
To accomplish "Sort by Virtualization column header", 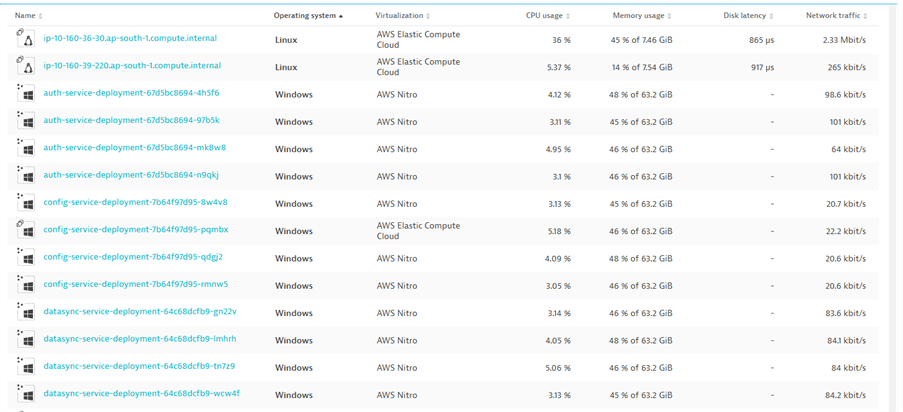I will click(x=403, y=16).
